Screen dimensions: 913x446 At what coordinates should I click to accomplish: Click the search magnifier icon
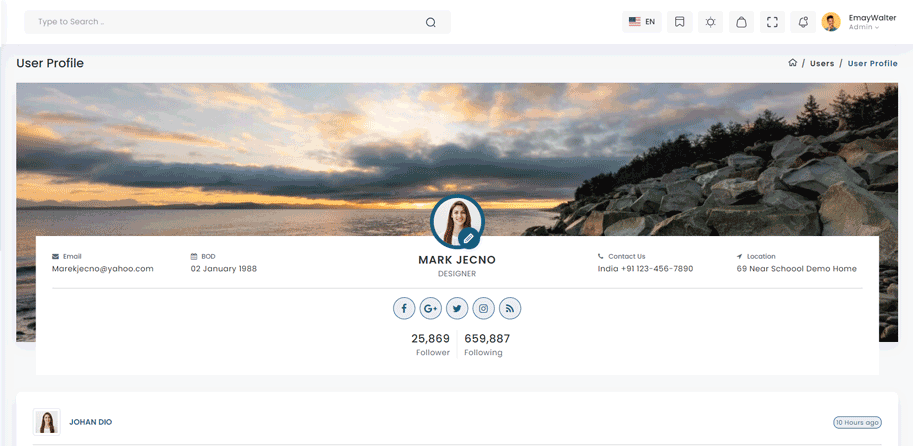pyautogui.click(x=430, y=22)
